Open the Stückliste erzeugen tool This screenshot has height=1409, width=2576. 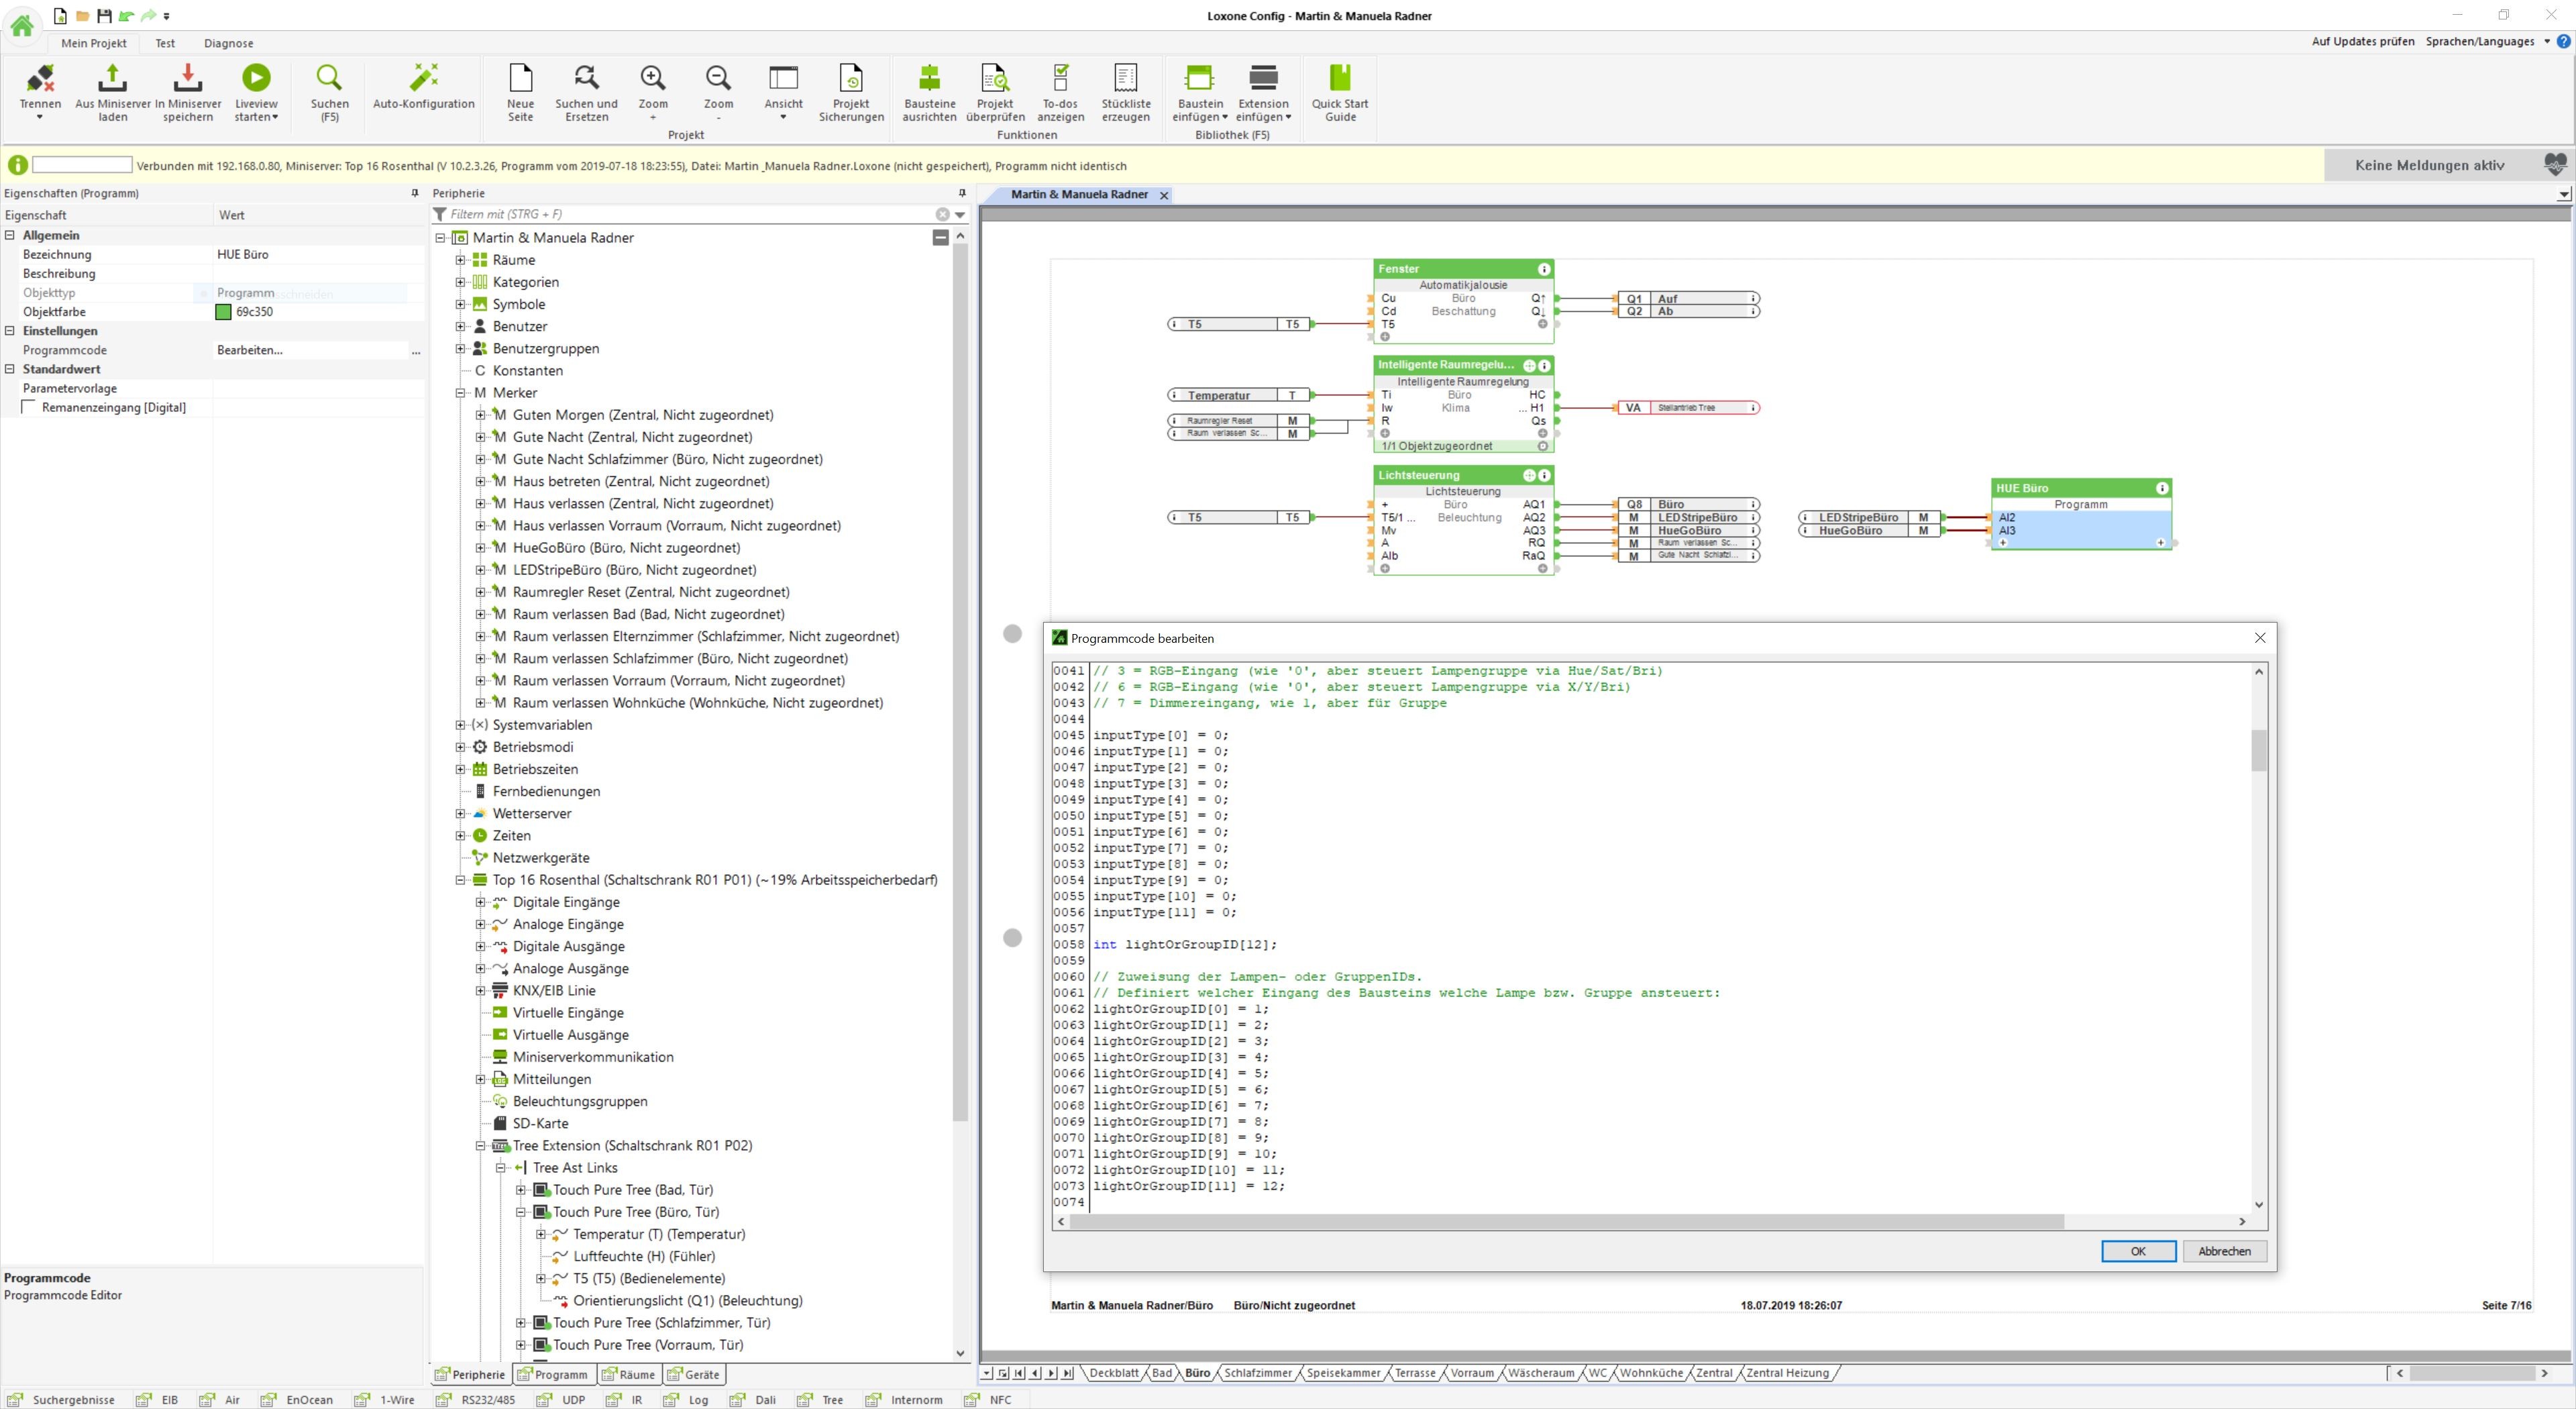pos(1126,78)
